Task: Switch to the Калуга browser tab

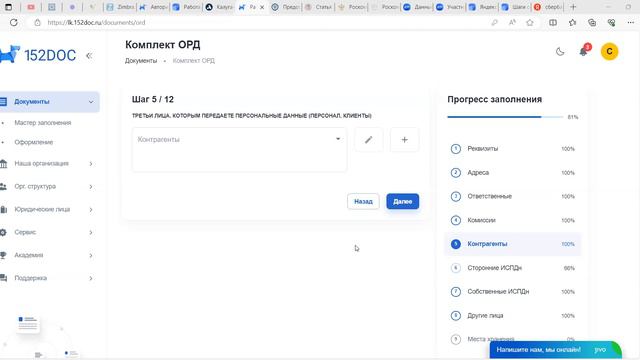Action: [220, 7]
